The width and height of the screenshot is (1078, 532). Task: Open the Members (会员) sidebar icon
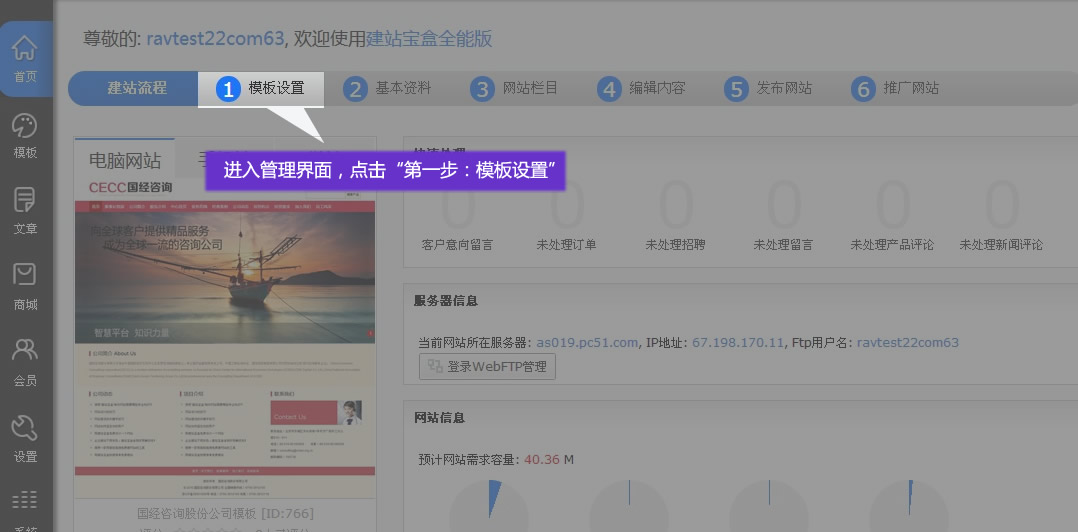point(25,363)
